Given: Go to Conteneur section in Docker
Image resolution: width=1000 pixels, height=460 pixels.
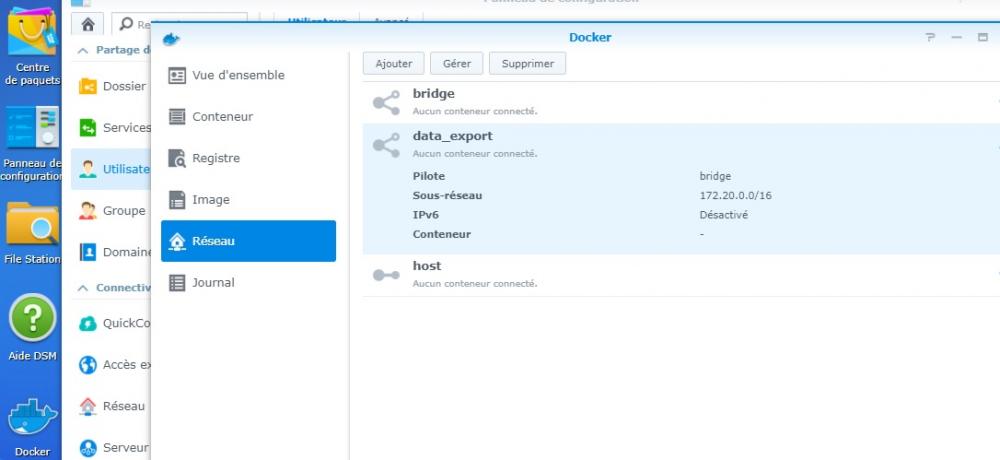Looking at the screenshot, I should [x=249, y=117].
